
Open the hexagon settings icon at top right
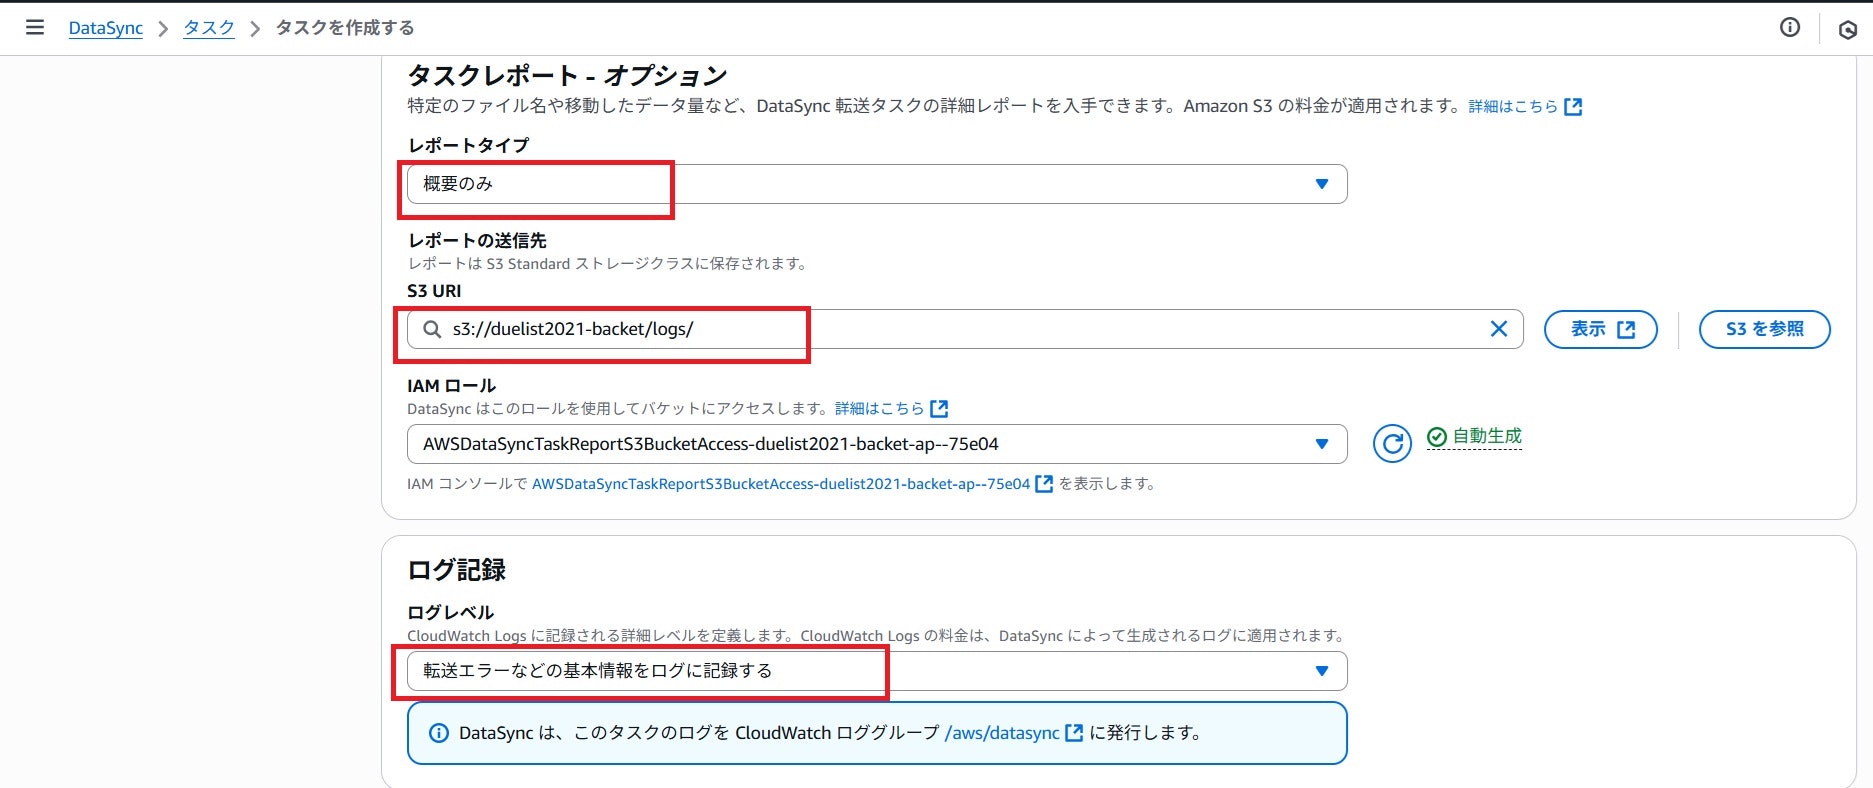[x=1848, y=30]
